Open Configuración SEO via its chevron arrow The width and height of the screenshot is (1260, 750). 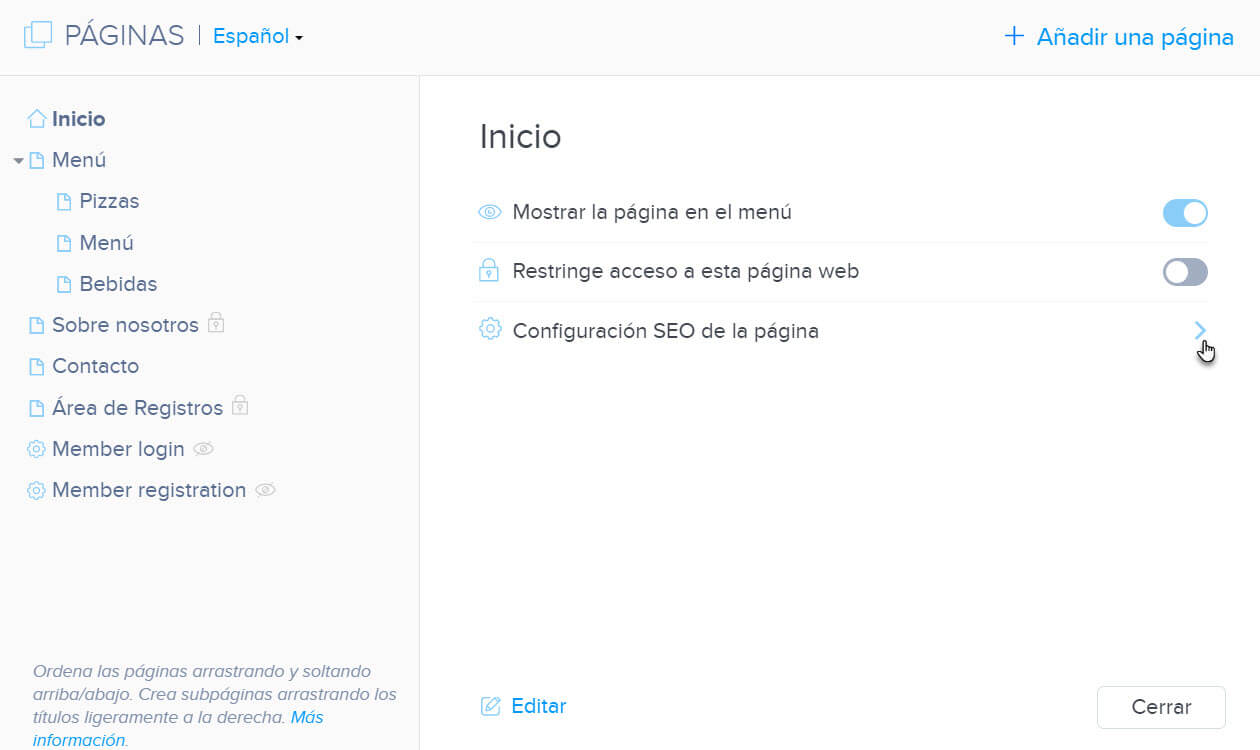[1199, 330]
